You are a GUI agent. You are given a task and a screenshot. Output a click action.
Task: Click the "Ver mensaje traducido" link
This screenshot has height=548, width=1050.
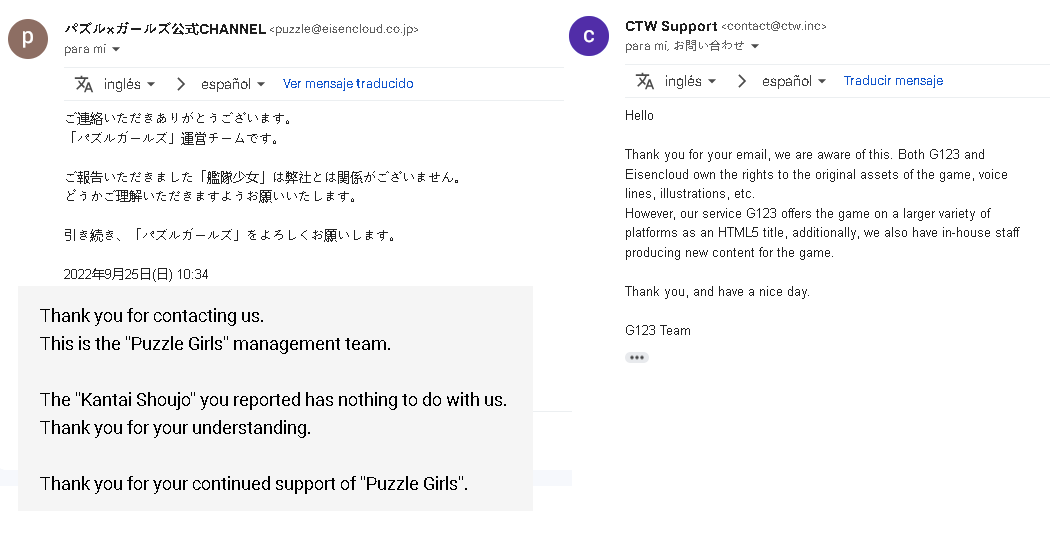coord(348,84)
